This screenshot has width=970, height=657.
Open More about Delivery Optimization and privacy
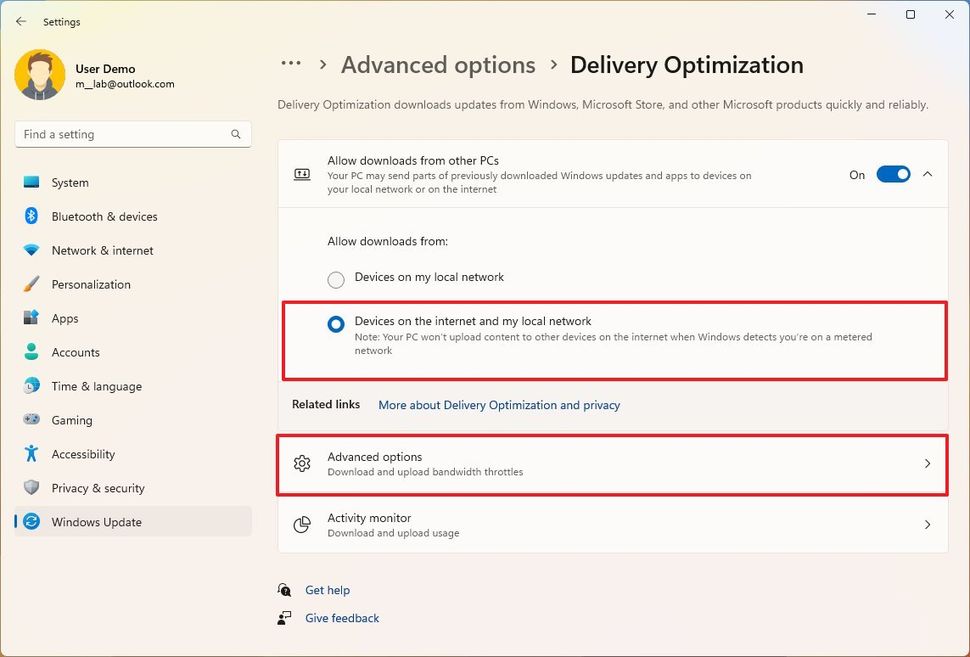[x=499, y=405]
